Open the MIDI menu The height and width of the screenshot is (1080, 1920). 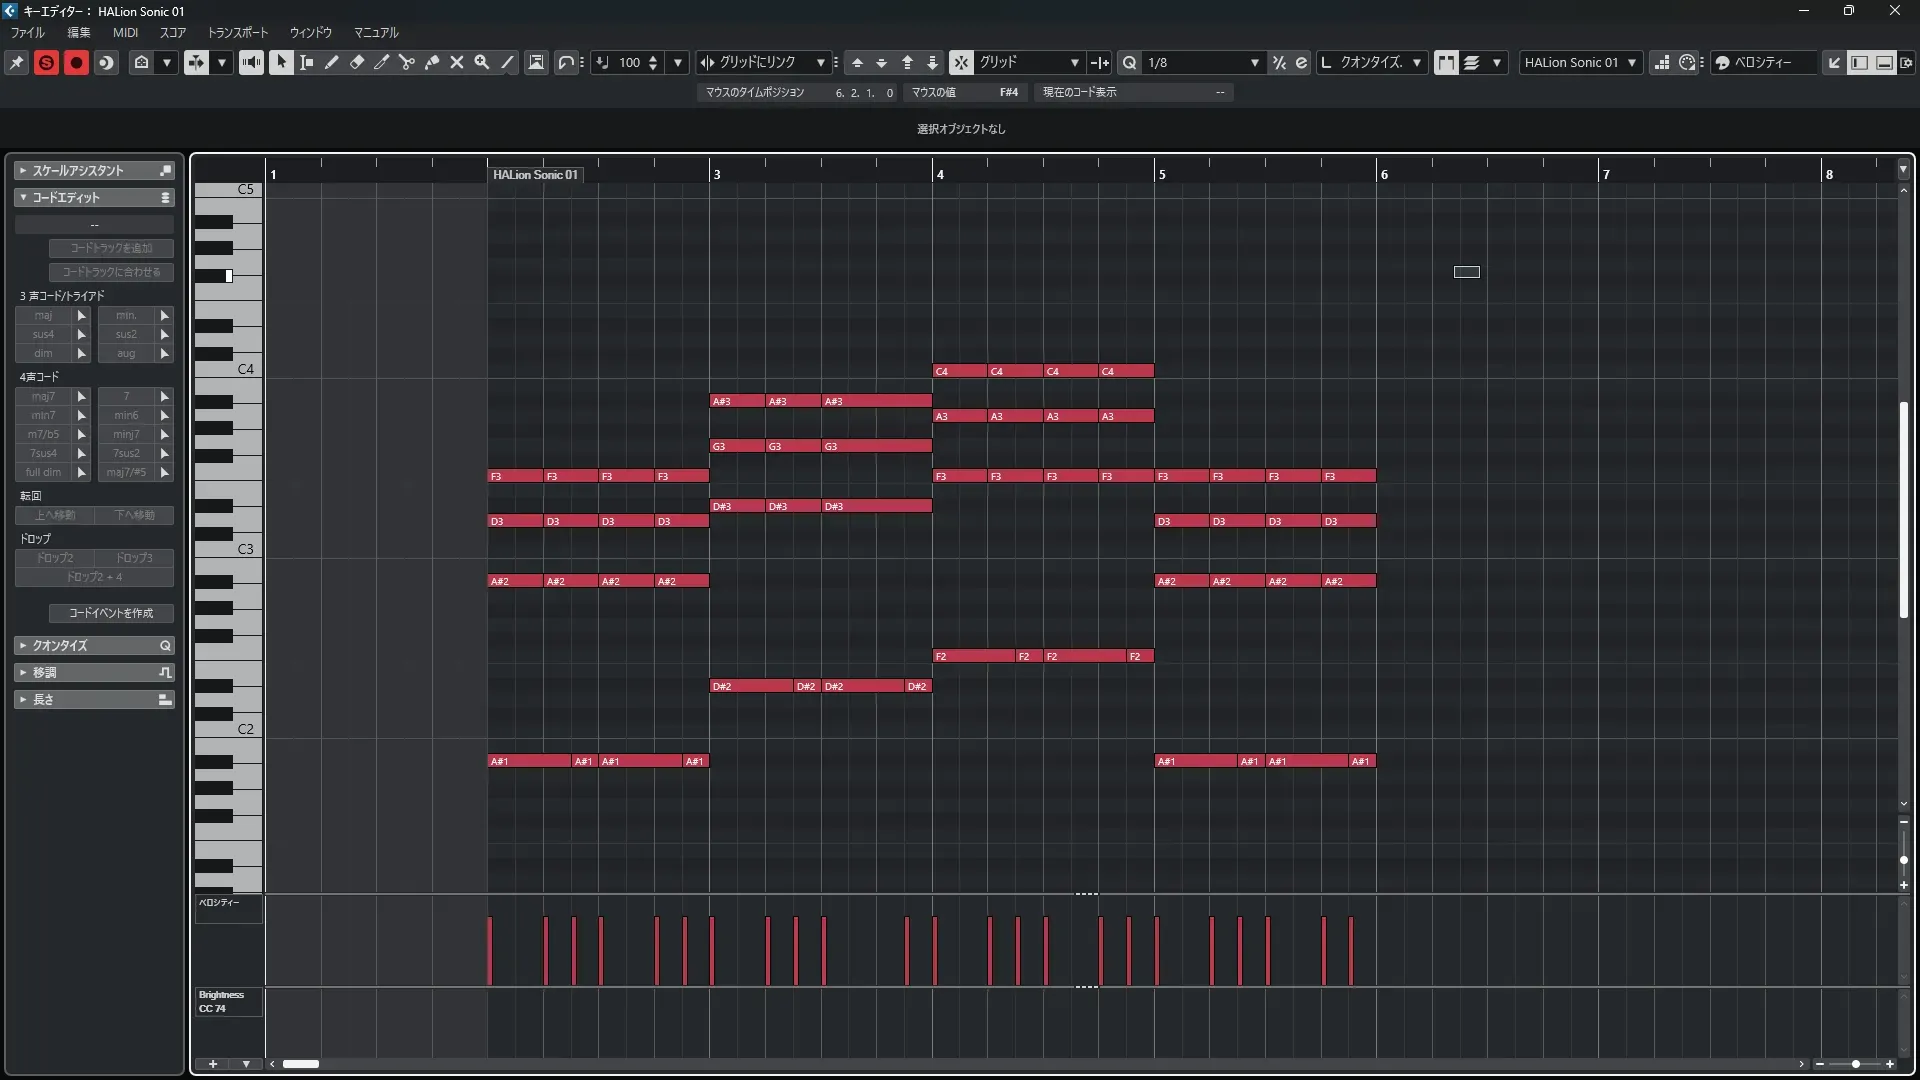click(x=125, y=32)
